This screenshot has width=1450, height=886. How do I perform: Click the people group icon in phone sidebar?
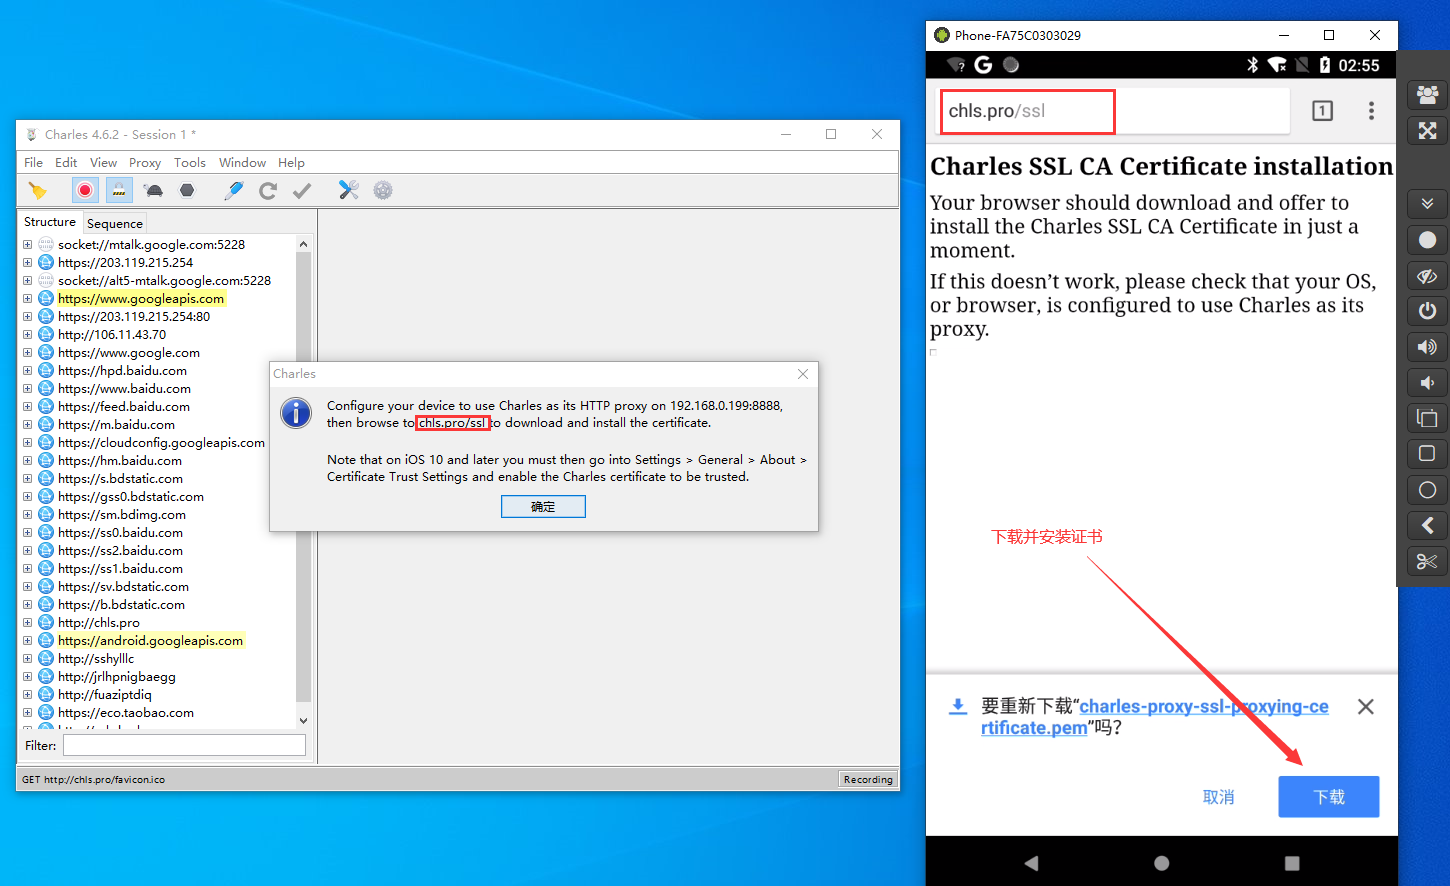click(x=1427, y=94)
